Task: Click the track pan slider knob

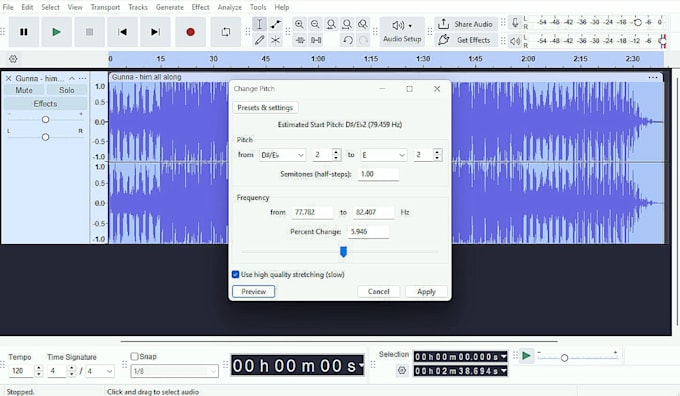Action: point(45,137)
